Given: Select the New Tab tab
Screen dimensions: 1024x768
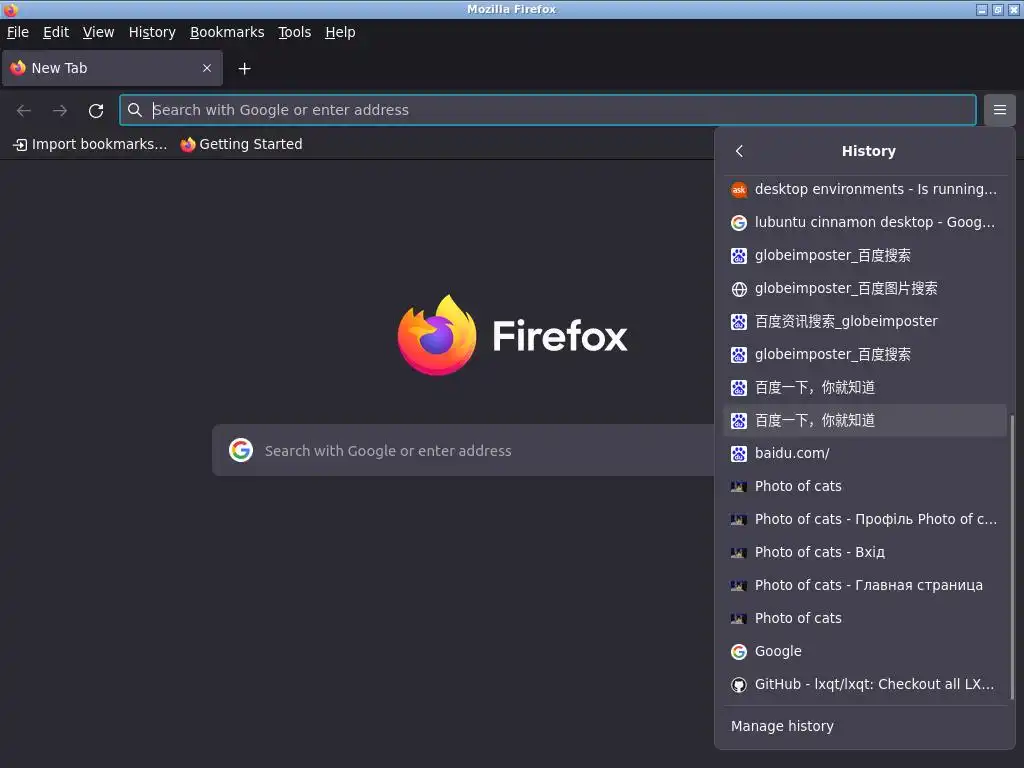Looking at the screenshot, I should pyautogui.click(x=112, y=68).
